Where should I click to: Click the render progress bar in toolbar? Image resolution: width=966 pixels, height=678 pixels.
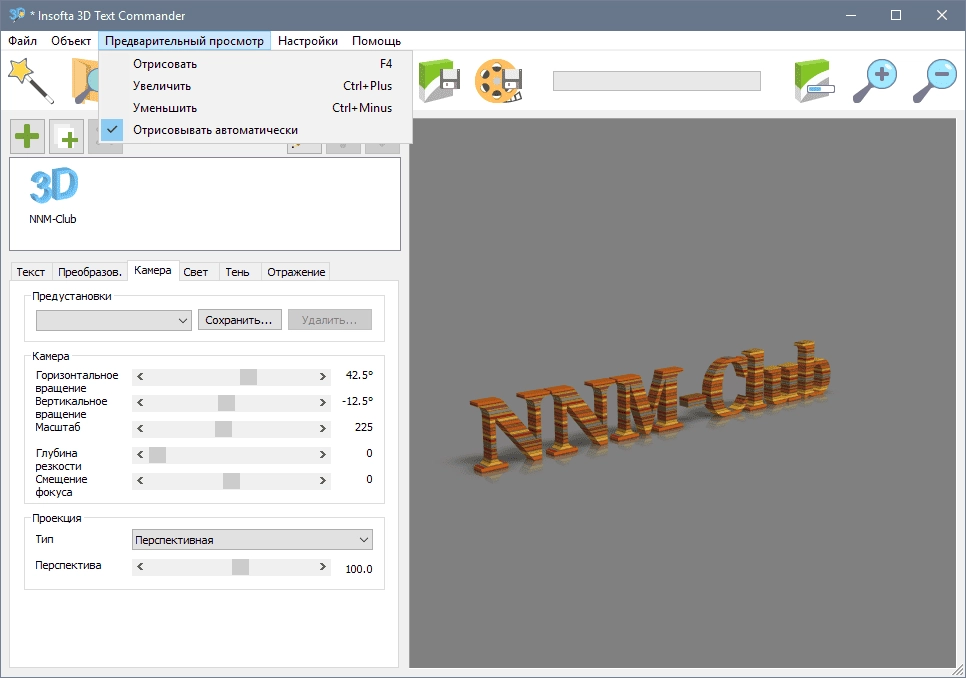pyautogui.click(x=657, y=81)
